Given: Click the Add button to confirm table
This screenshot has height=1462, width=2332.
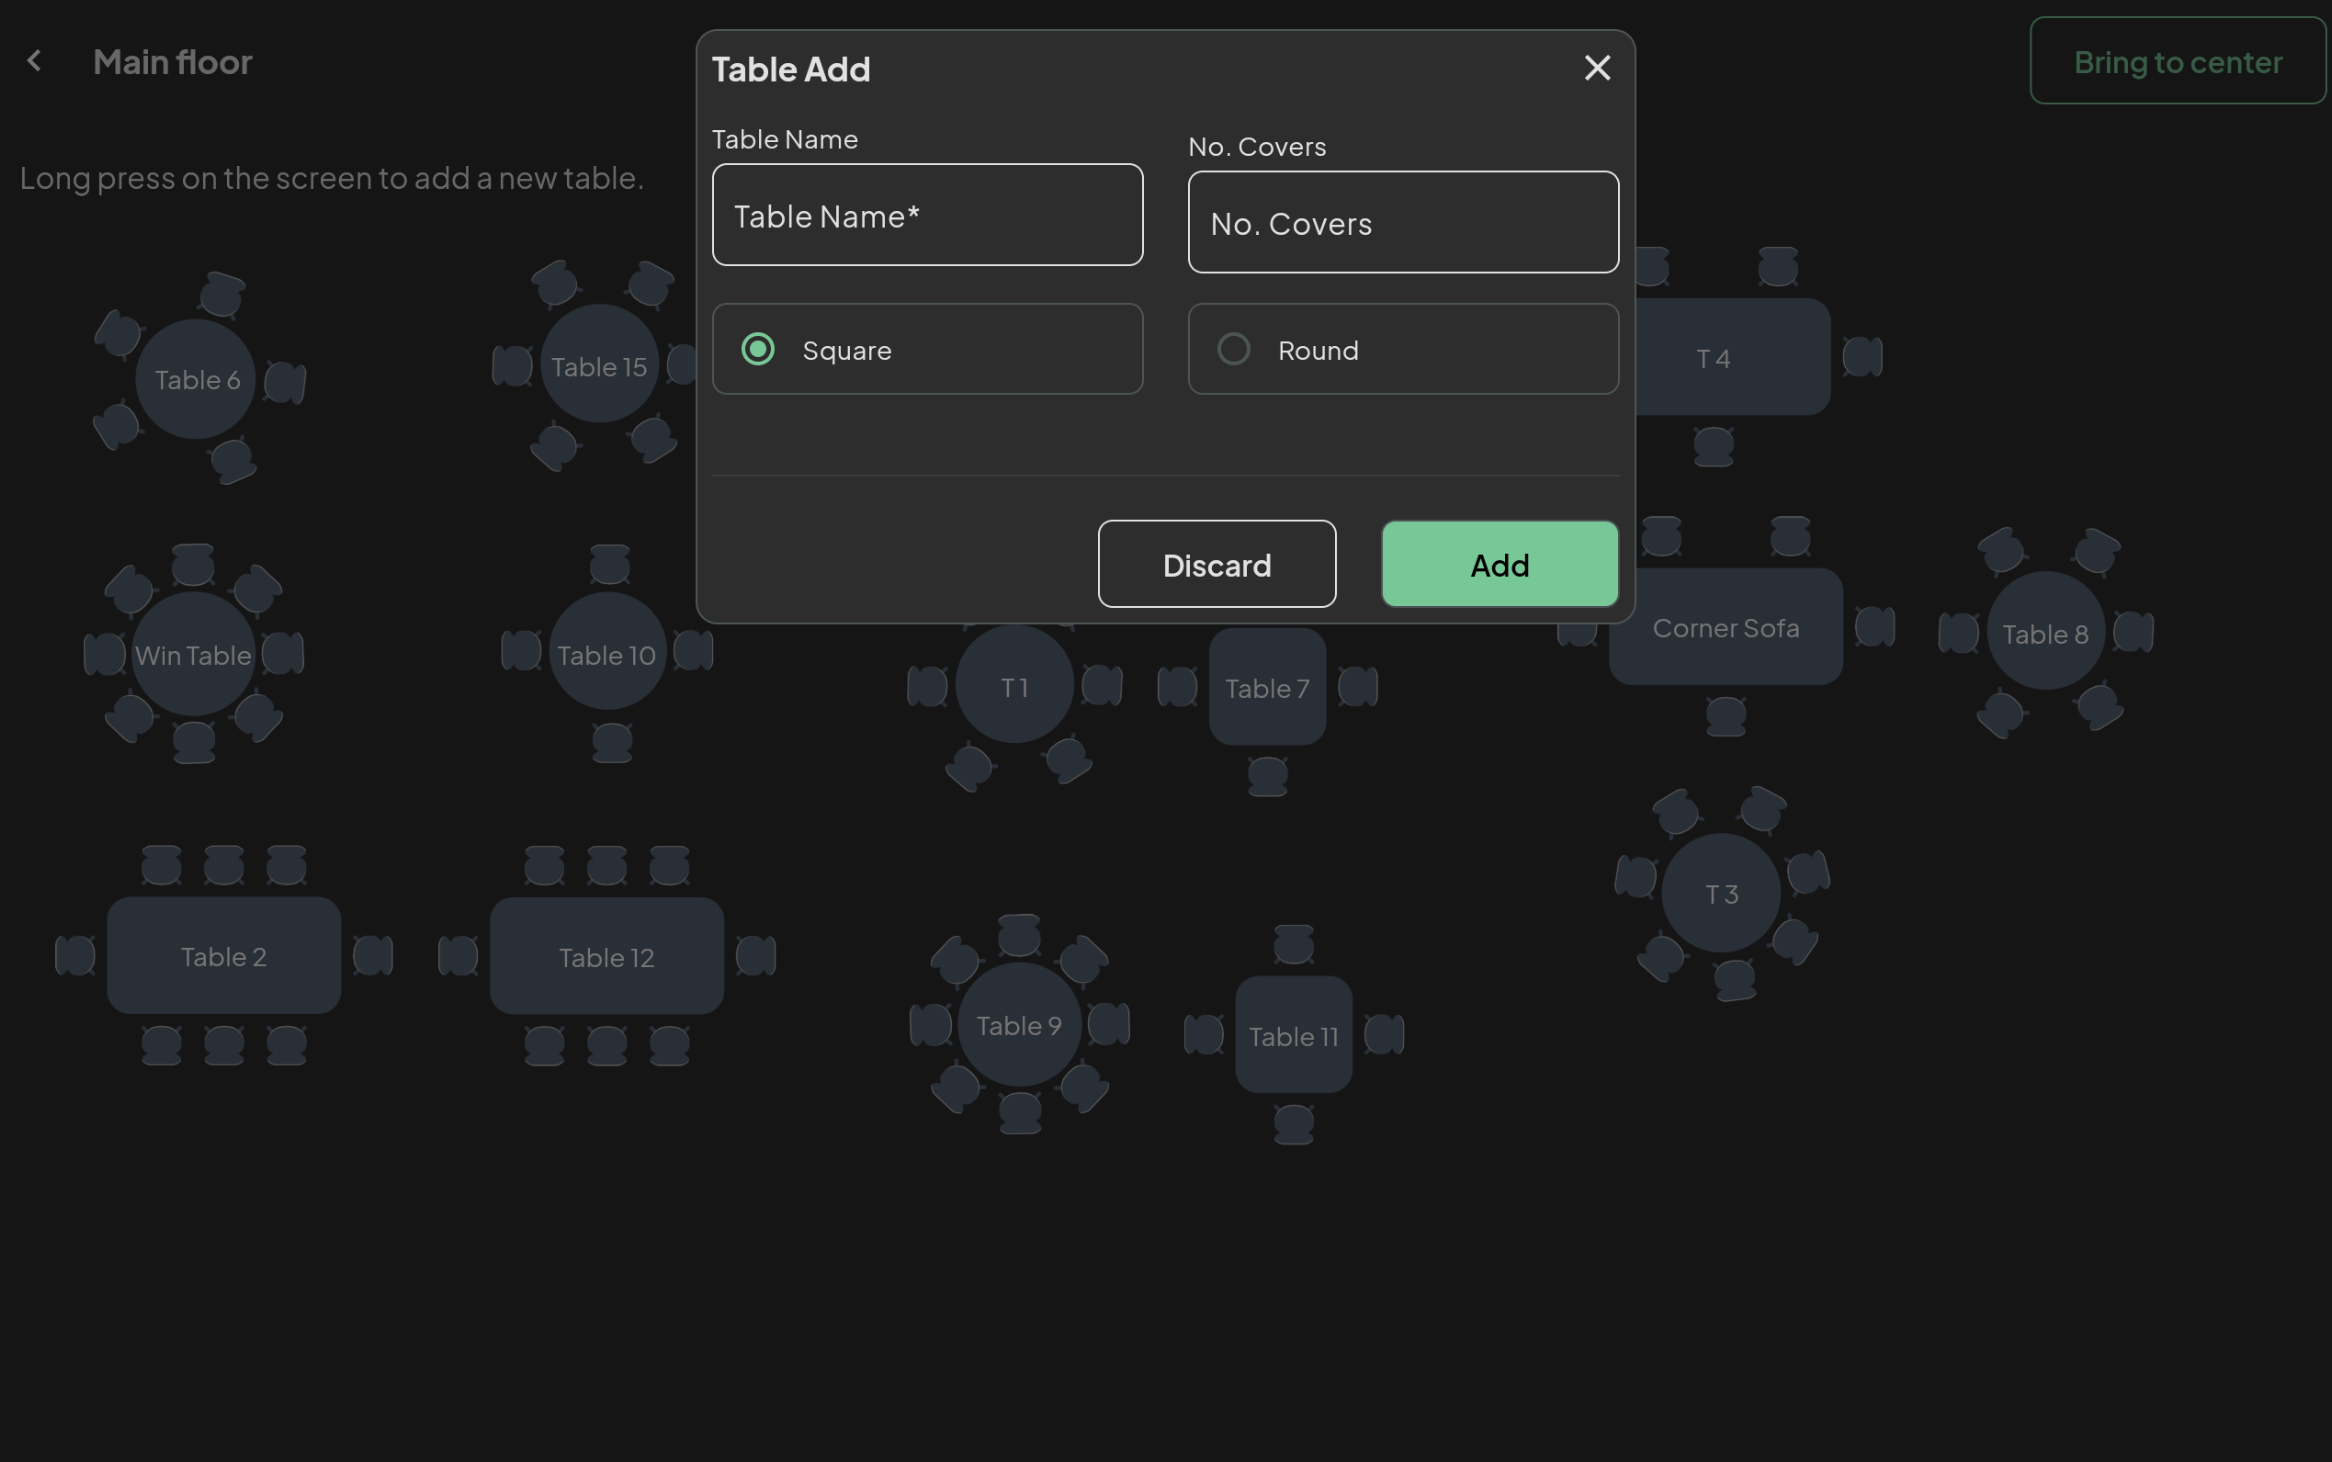Looking at the screenshot, I should tap(1499, 563).
